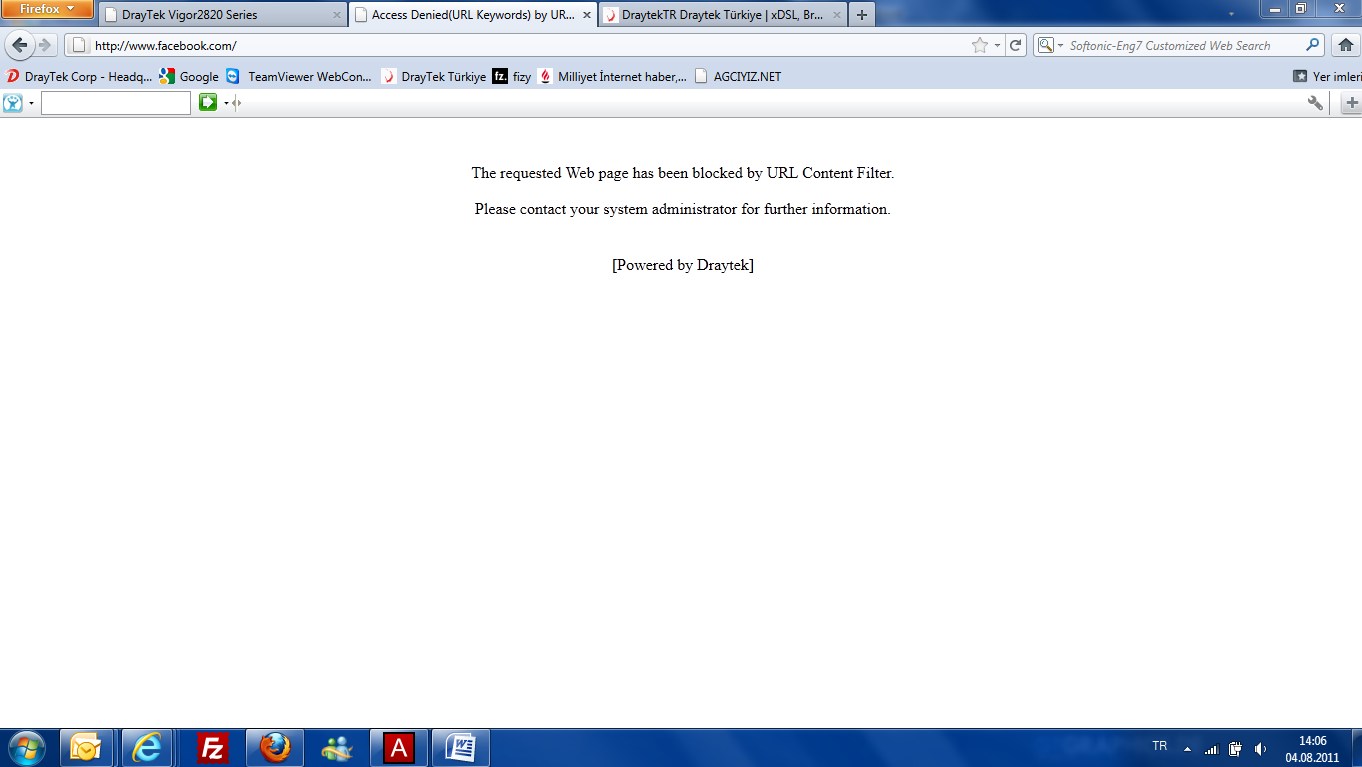Open Internet Explorer from the taskbar
This screenshot has width=1362, height=767.
(x=148, y=748)
